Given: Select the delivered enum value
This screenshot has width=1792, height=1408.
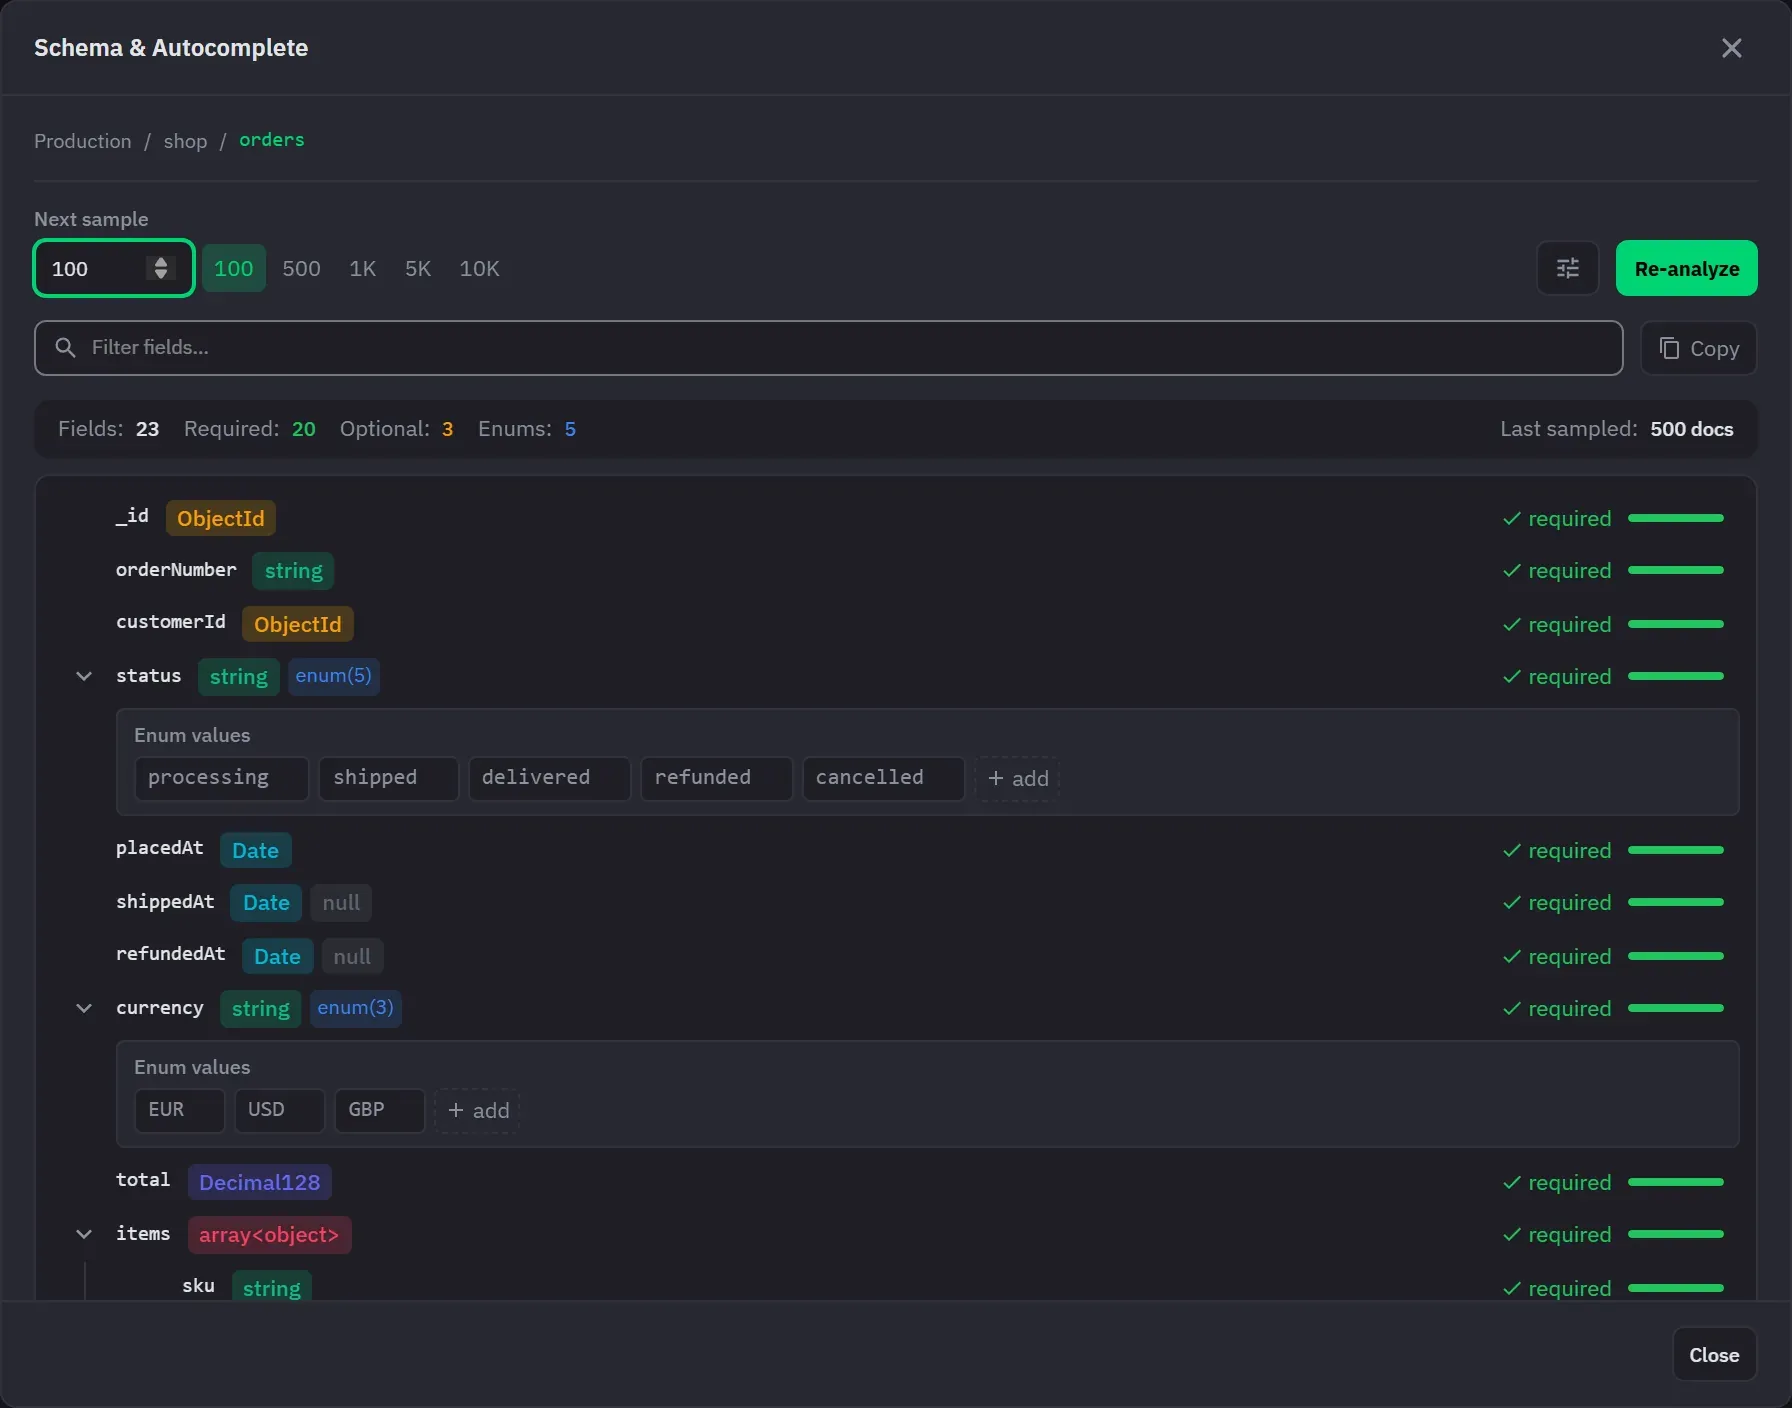Looking at the screenshot, I should point(549,778).
